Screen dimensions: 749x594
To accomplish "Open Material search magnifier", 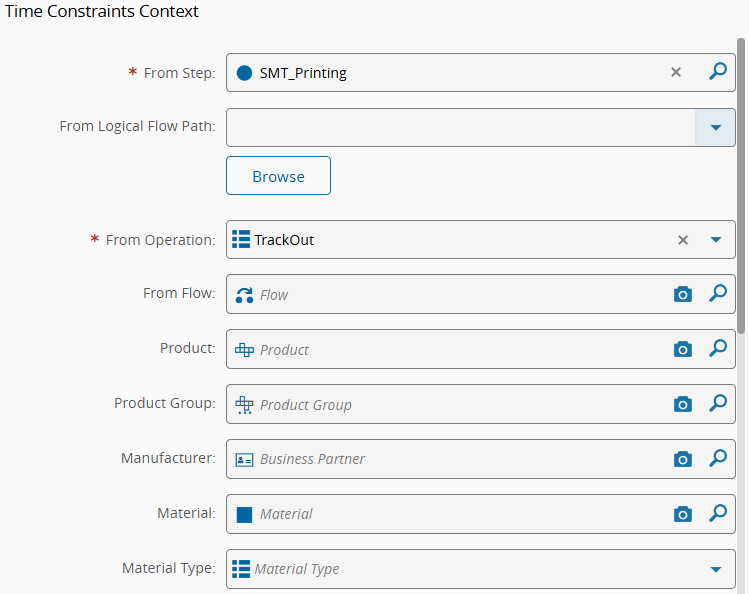I will click(717, 513).
